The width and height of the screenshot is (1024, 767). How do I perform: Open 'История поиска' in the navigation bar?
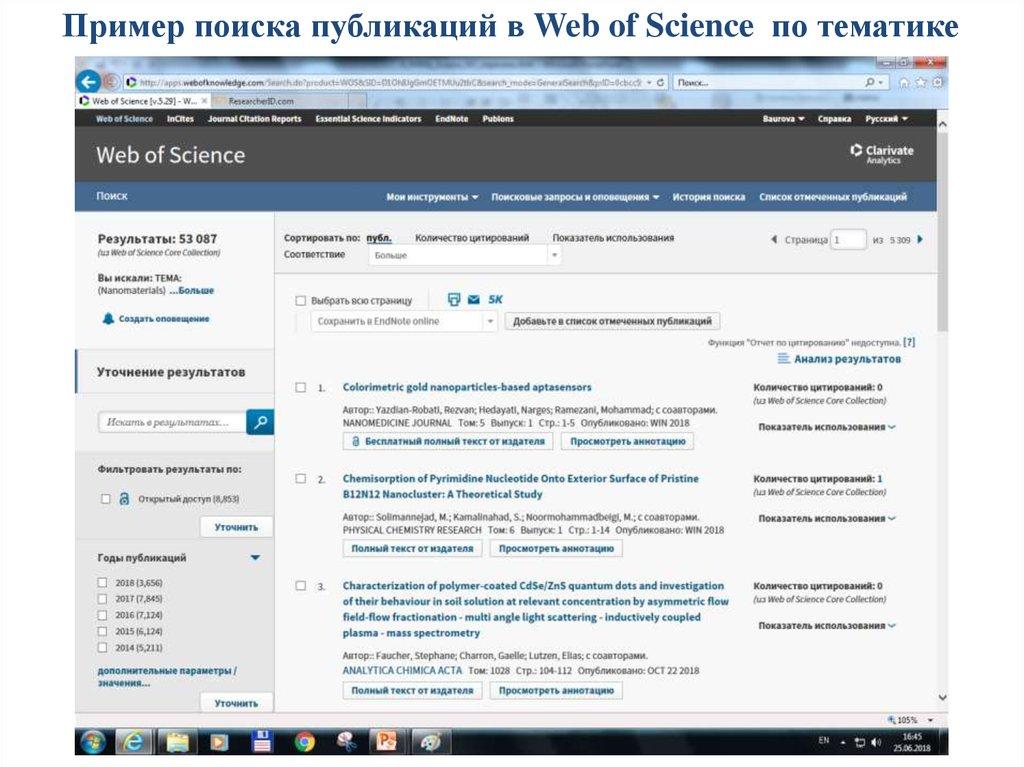tap(708, 197)
